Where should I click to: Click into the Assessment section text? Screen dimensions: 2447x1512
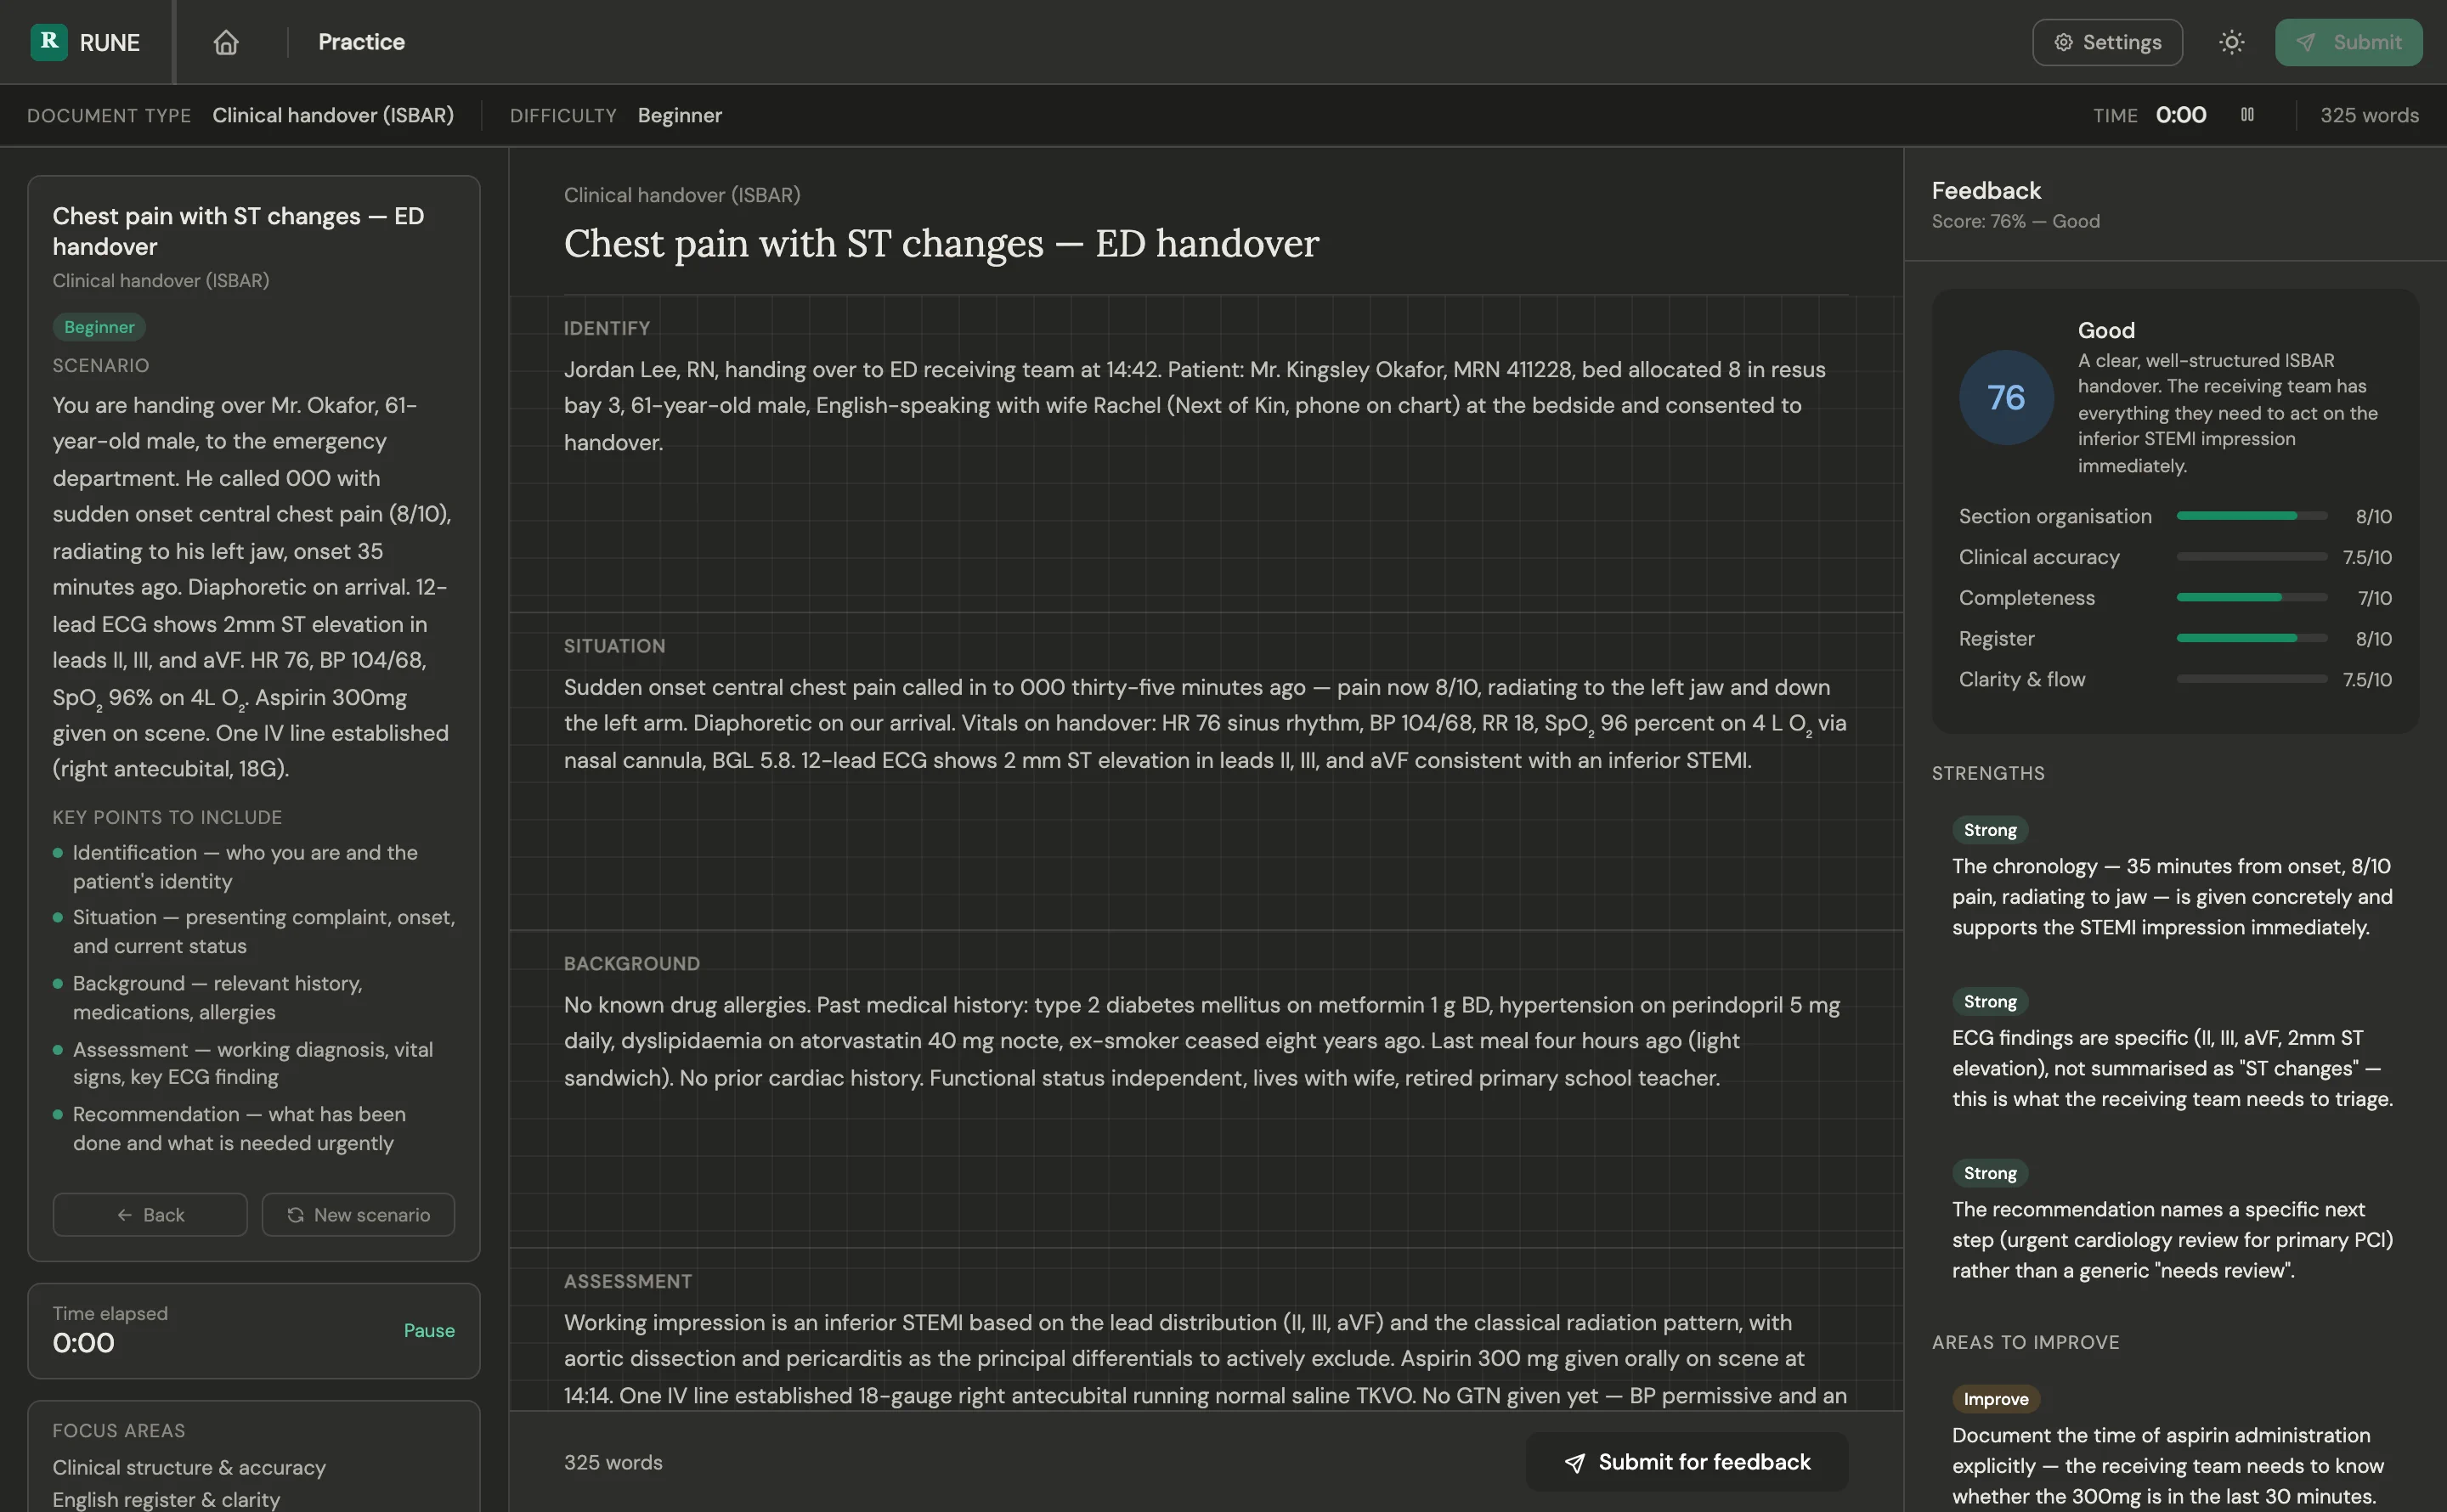(x=1204, y=1359)
